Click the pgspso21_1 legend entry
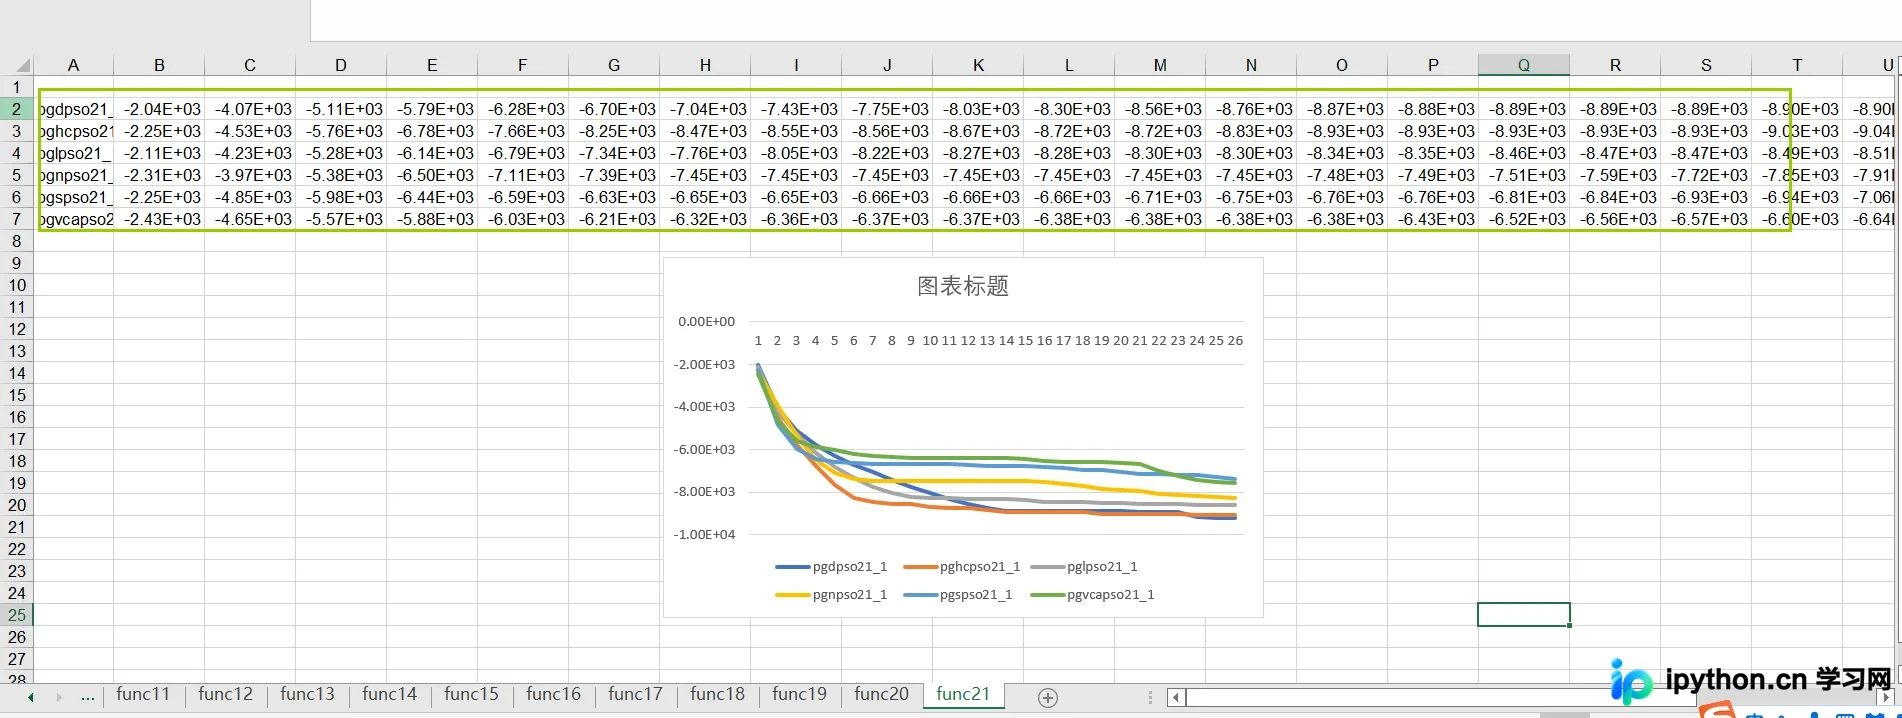Image resolution: width=1902 pixels, height=718 pixels. pyautogui.click(x=958, y=595)
